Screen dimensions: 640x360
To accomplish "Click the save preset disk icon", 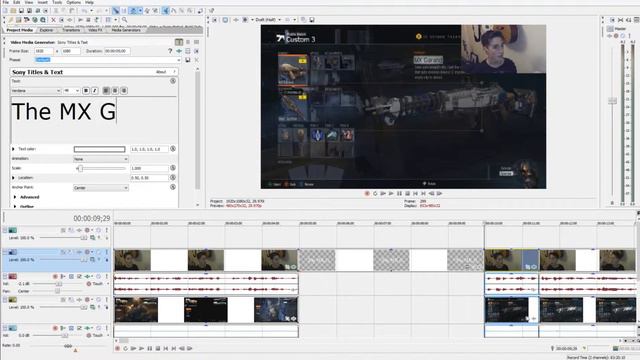I will coord(188,60).
